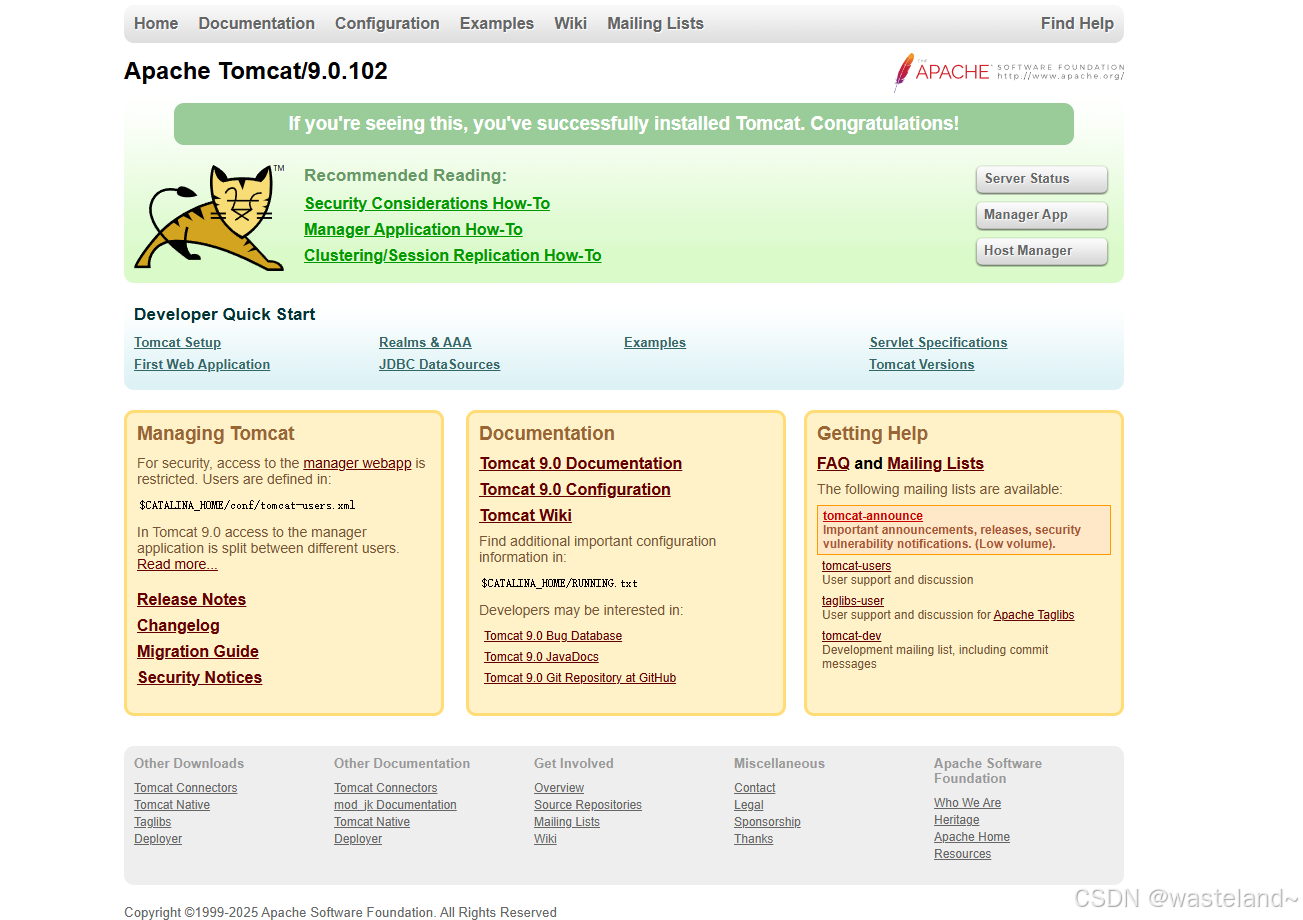This screenshot has height=920, width=1303.
Task: Open the Heritage link
Action: click(956, 820)
